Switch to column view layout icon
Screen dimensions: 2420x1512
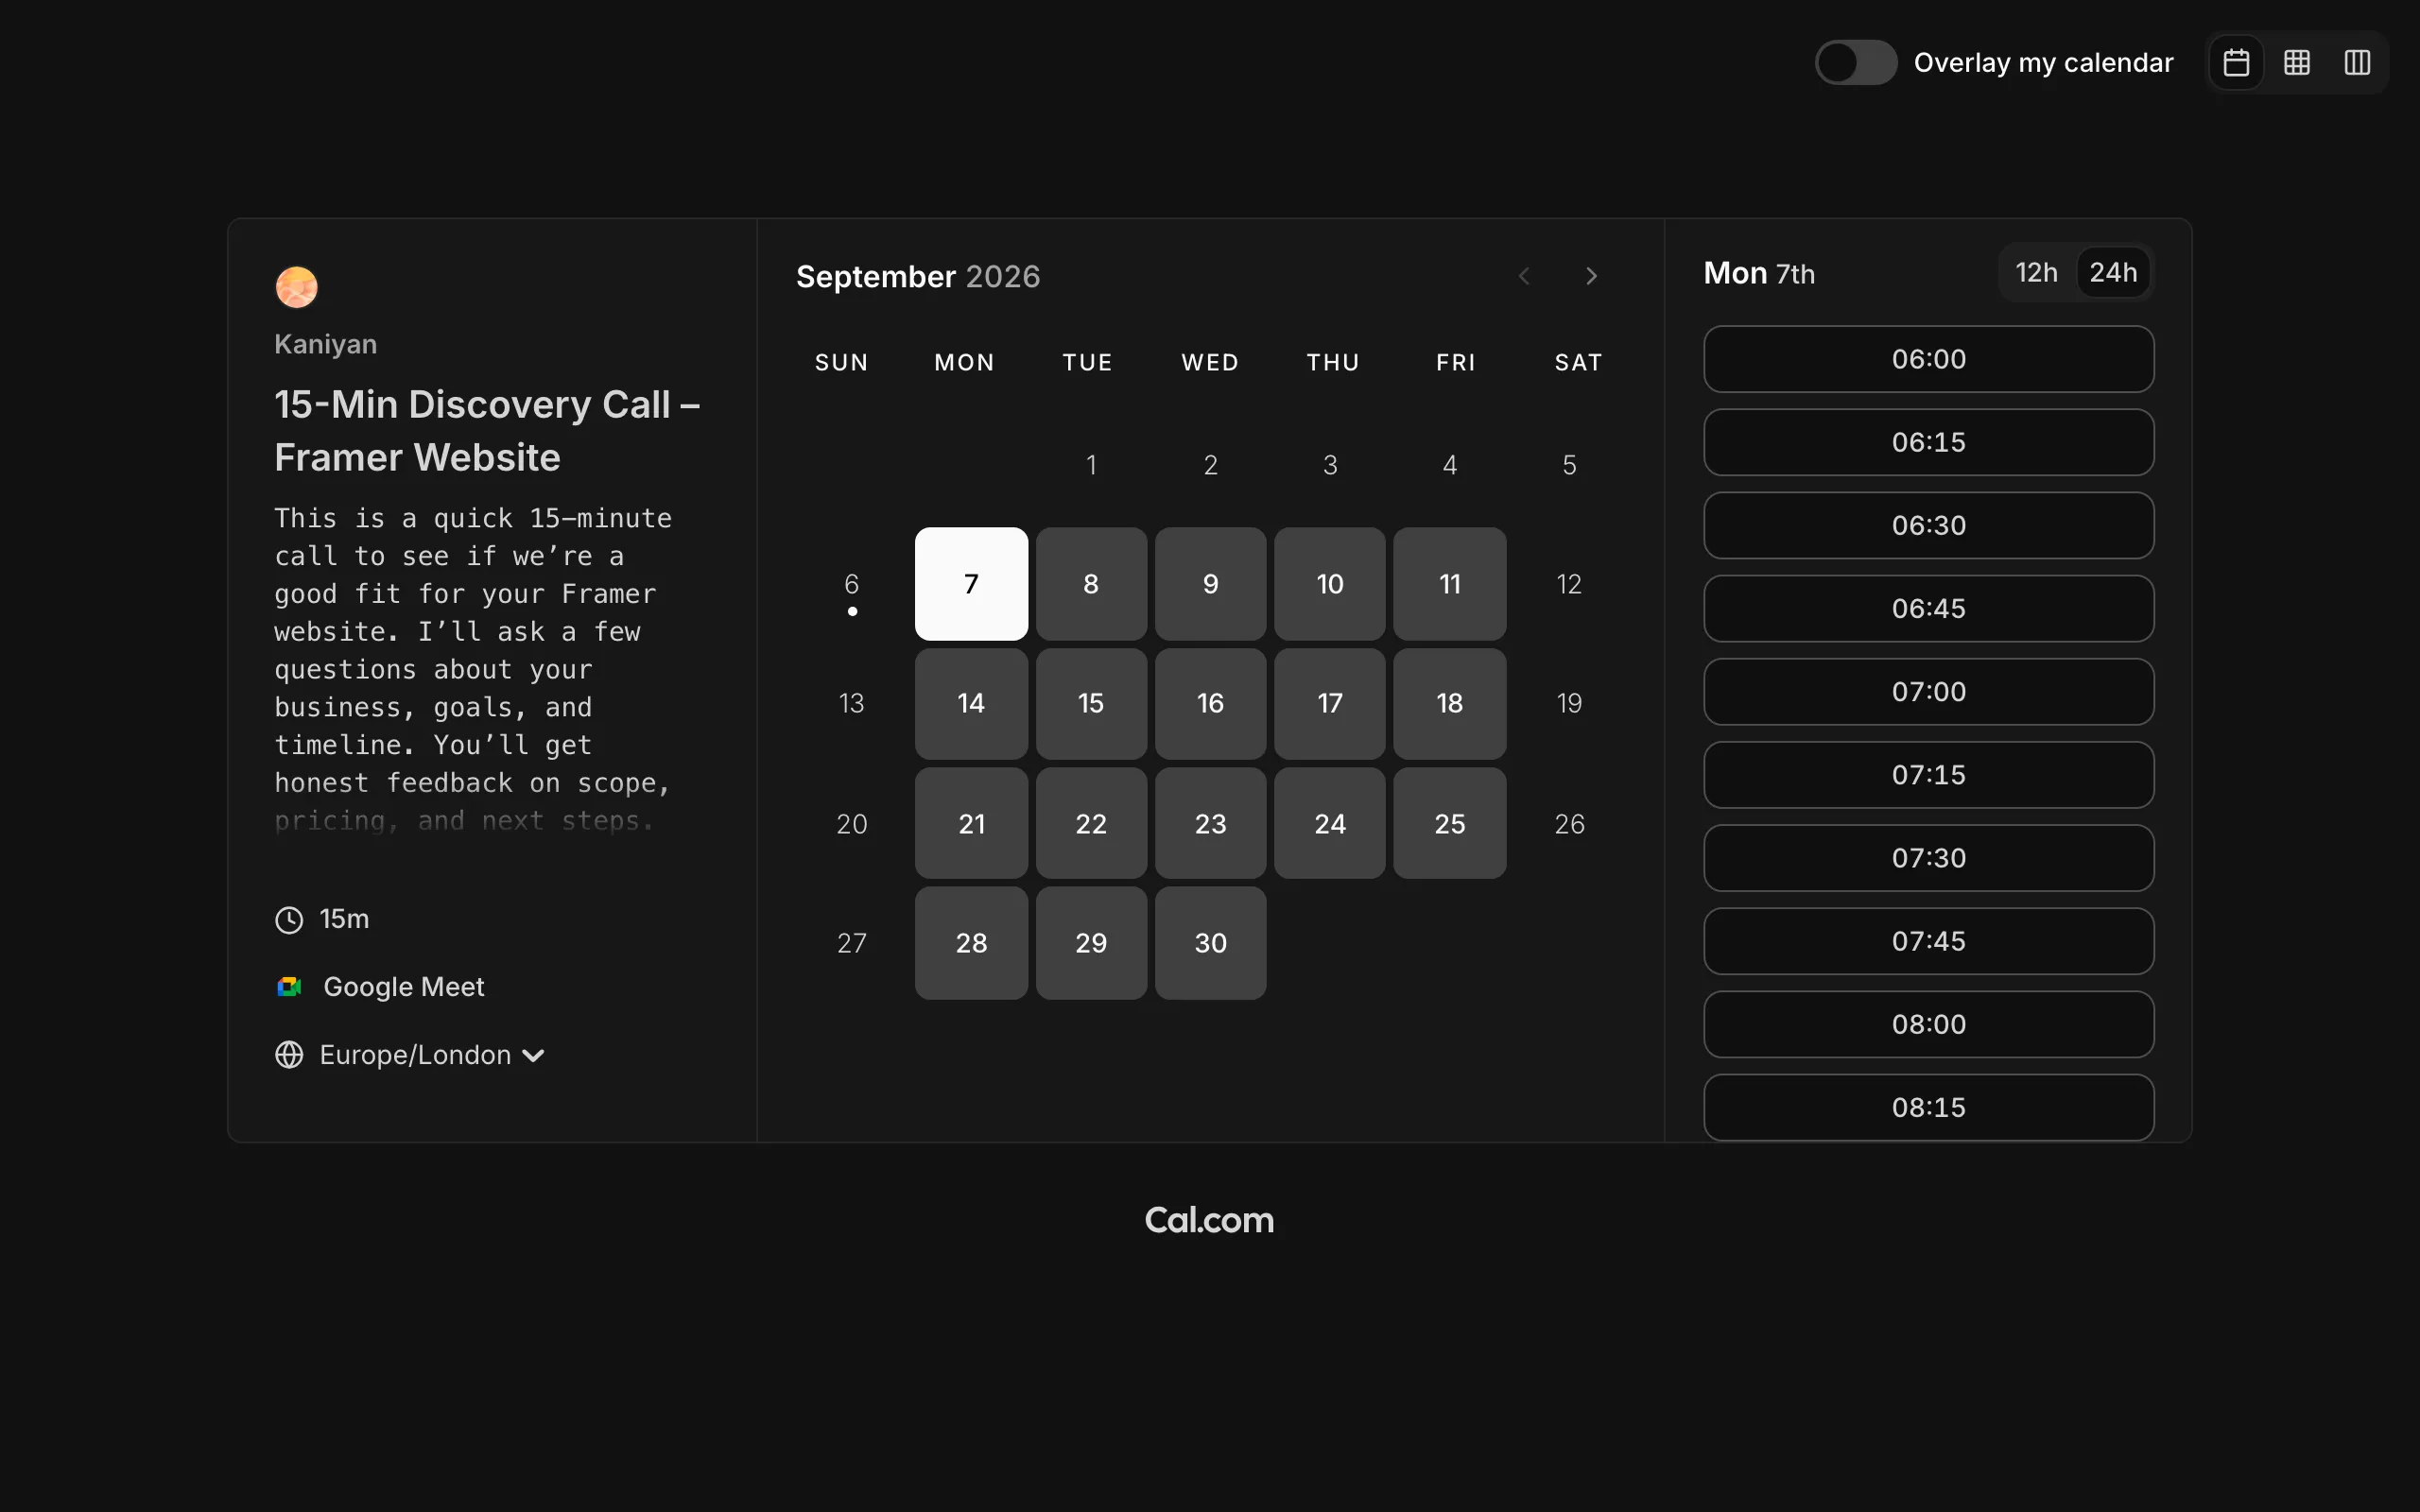pos(2357,63)
